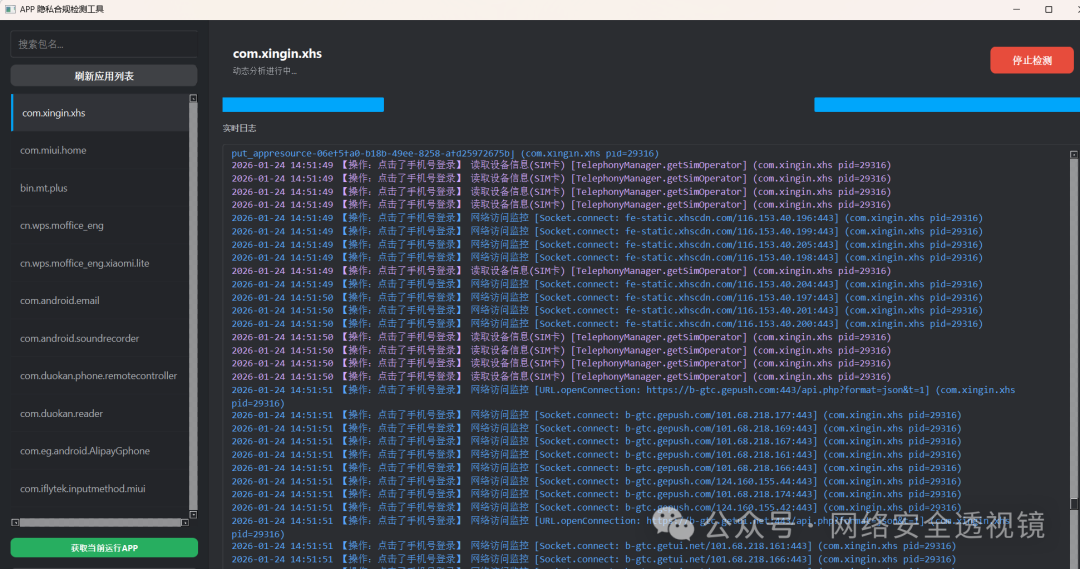Select com.eg.android.AlipayGphone entry
This screenshot has width=1080, height=569.
(x=100, y=451)
